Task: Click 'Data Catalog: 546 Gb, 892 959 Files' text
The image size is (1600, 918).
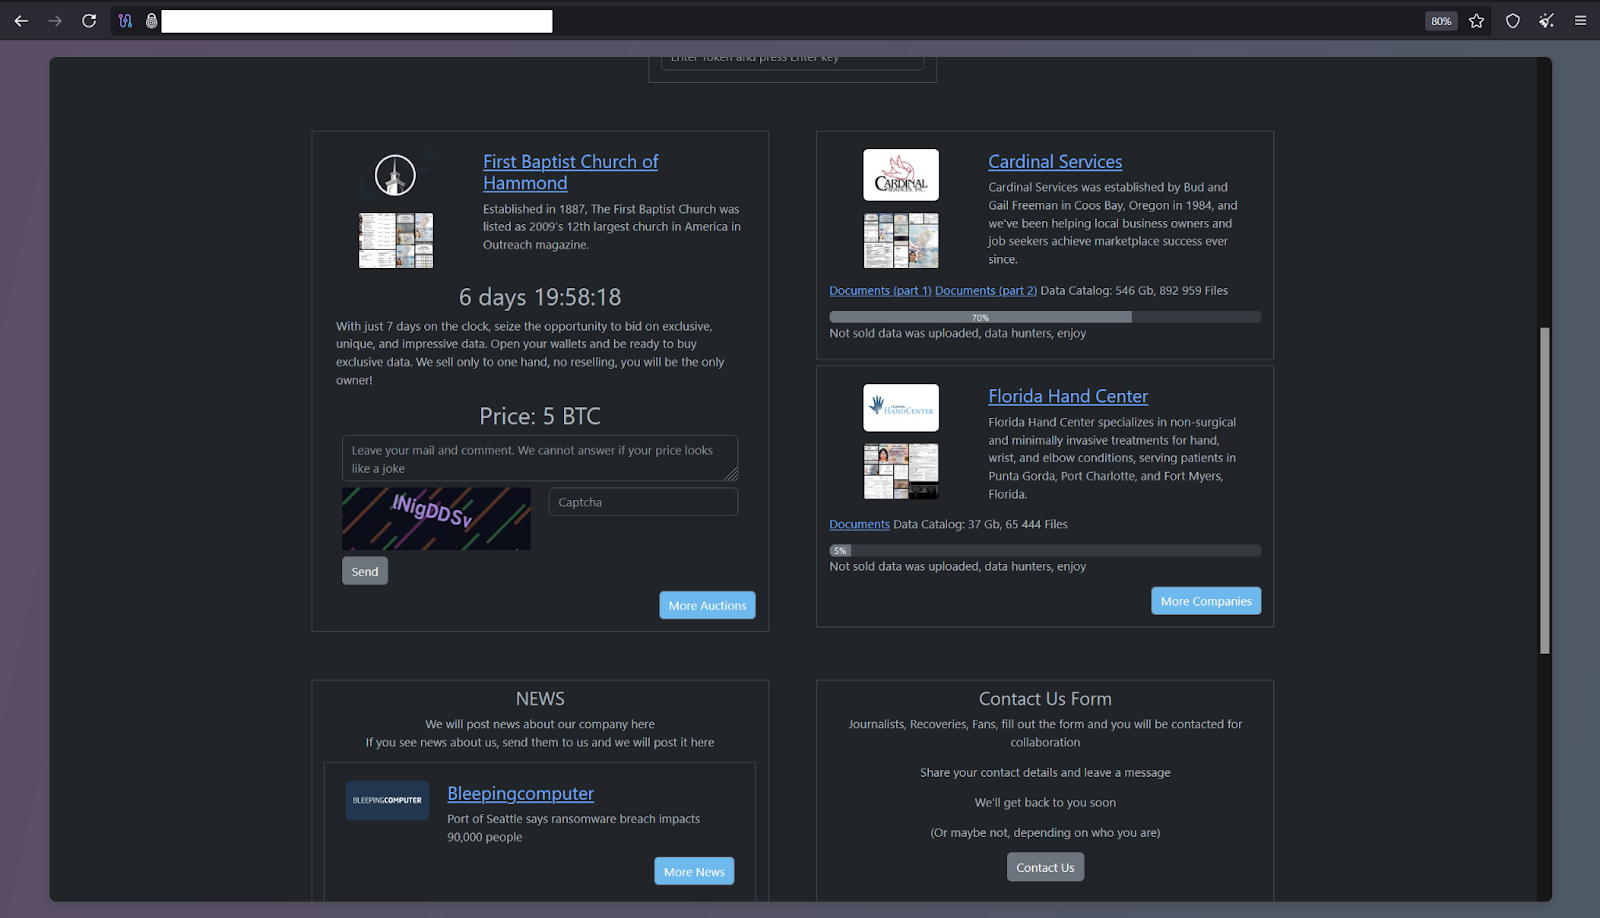Action: tap(1134, 291)
